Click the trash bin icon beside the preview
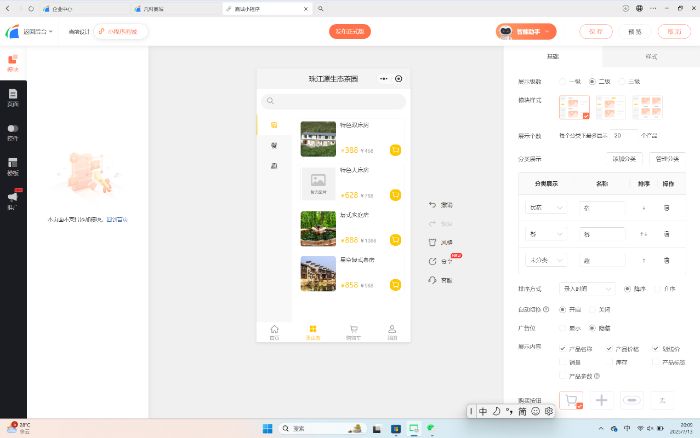Screen dimensions: 700x438 coord(432,242)
